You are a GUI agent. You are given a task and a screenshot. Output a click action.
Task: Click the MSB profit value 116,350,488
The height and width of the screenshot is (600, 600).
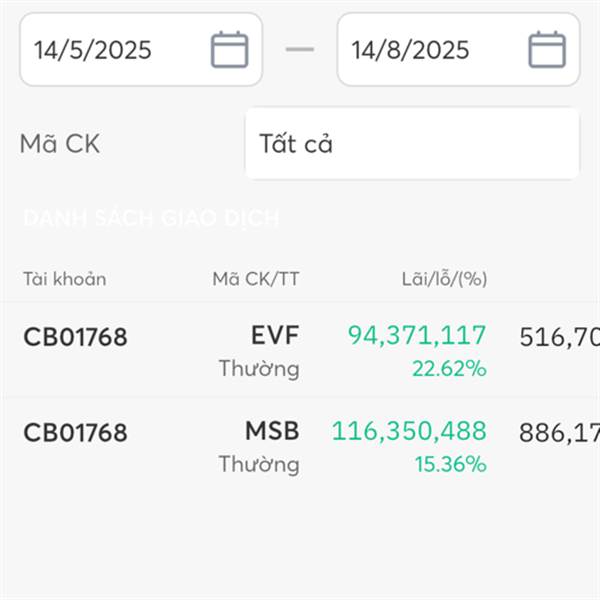409,431
